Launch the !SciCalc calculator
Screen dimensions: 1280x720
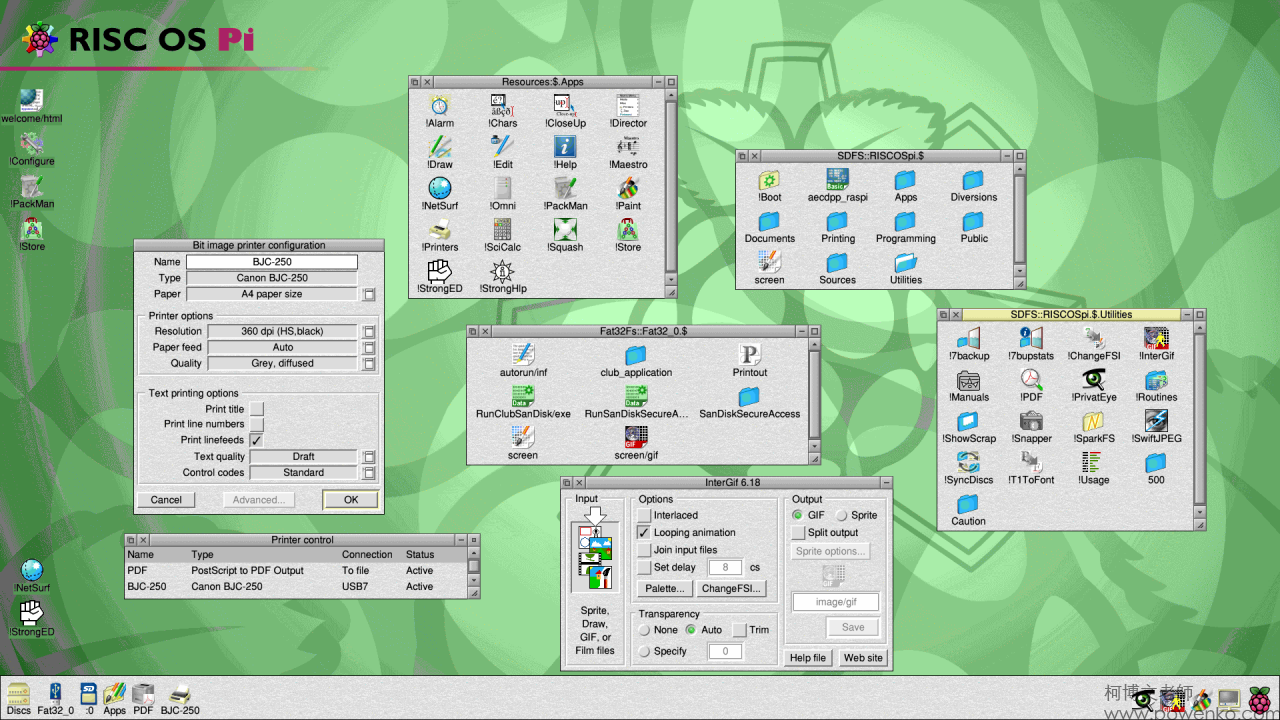[503, 234]
